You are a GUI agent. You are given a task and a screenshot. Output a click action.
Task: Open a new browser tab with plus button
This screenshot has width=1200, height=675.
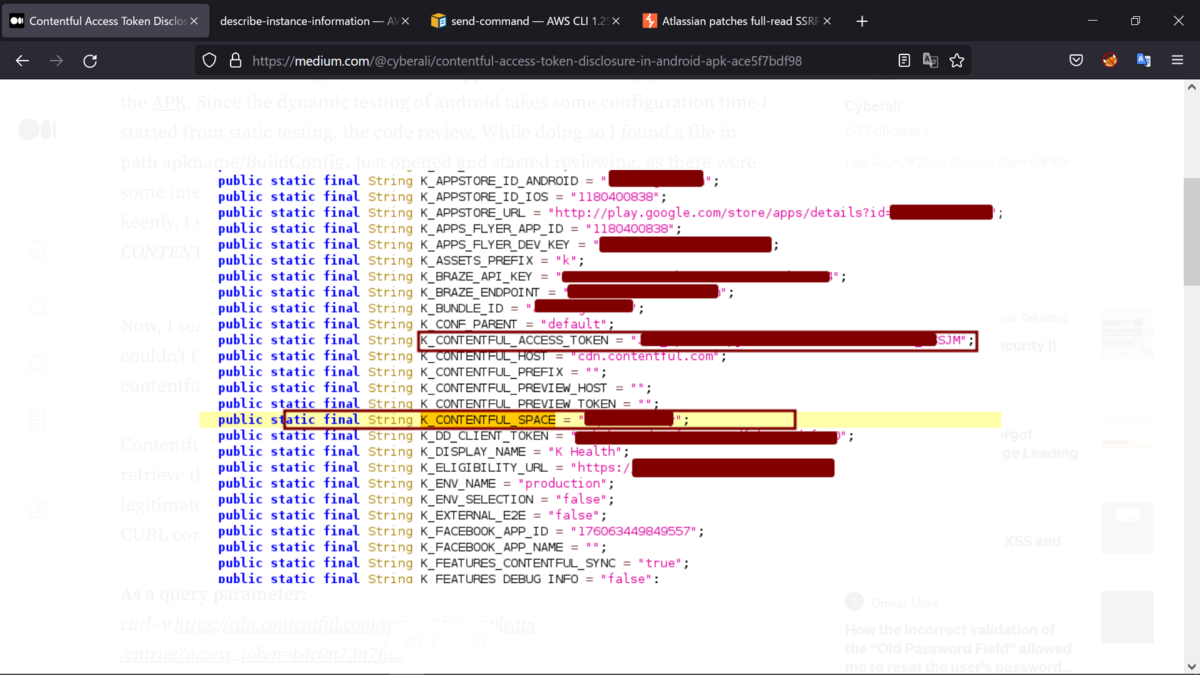(862, 21)
